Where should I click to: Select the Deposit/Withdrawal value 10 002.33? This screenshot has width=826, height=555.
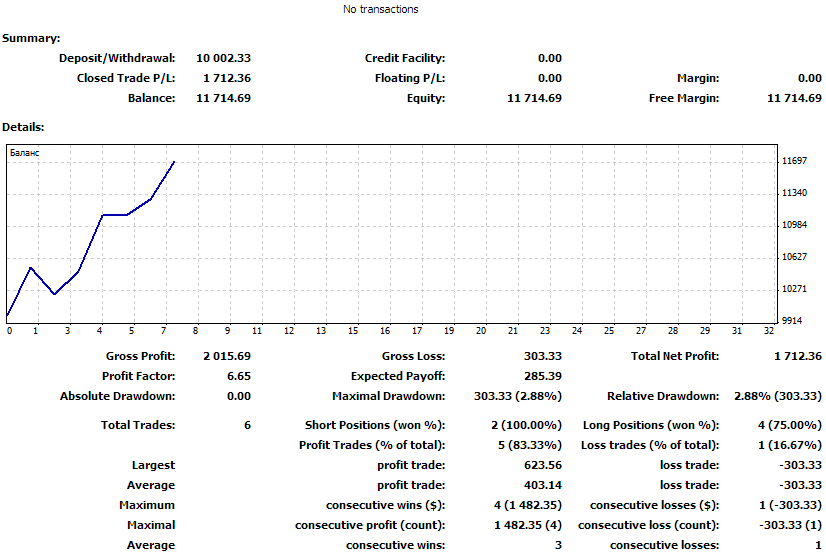coord(223,59)
